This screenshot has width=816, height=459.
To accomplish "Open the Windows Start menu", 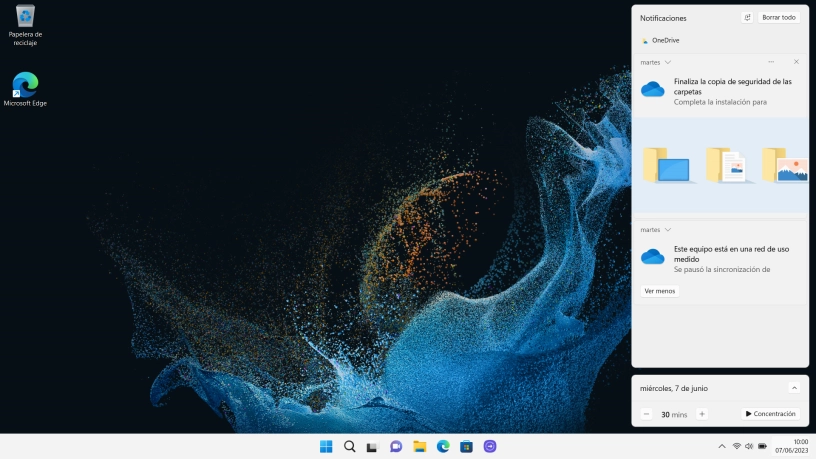I will tap(326, 447).
